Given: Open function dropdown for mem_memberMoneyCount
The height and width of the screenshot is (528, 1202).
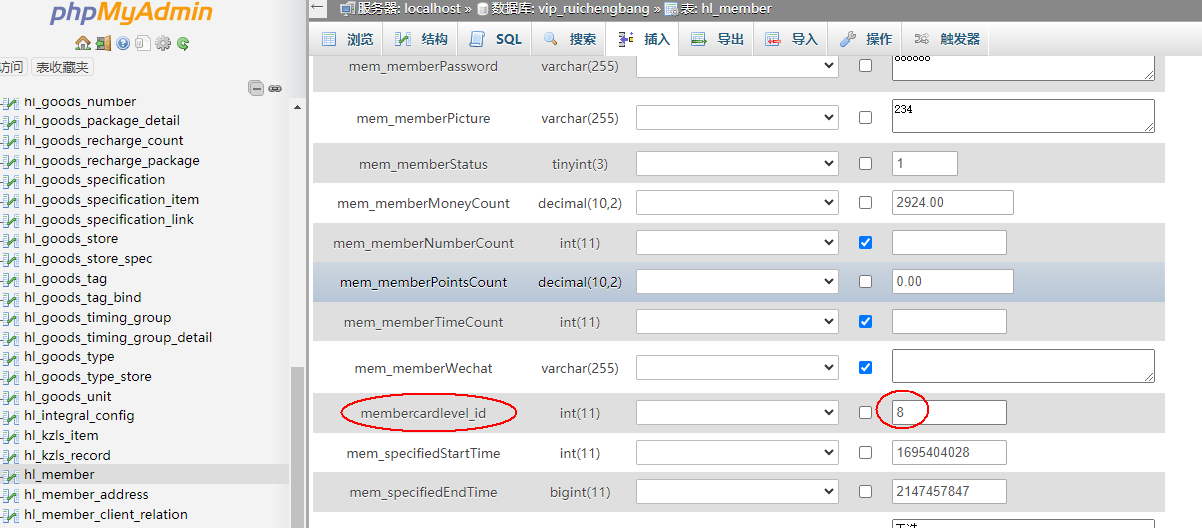Looking at the screenshot, I should [x=736, y=202].
